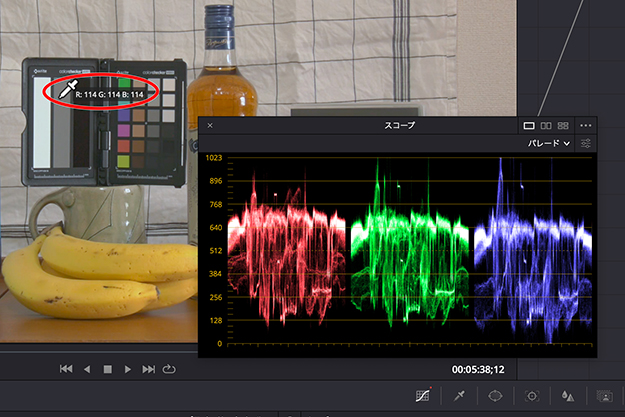The width and height of the screenshot is (625, 417).
Task: Open the Power Window palette
Action: click(x=495, y=397)
